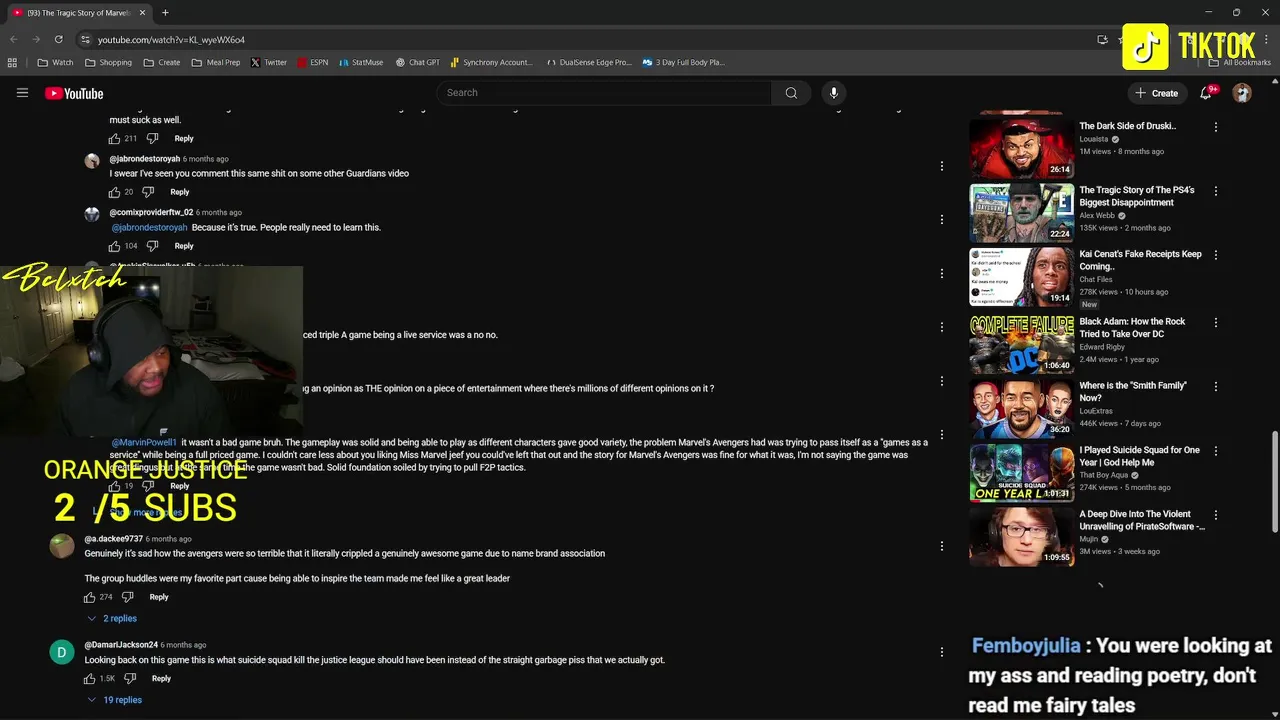
Task: Open the Chat GPT bookmark
Action: (x=418, y=62)
